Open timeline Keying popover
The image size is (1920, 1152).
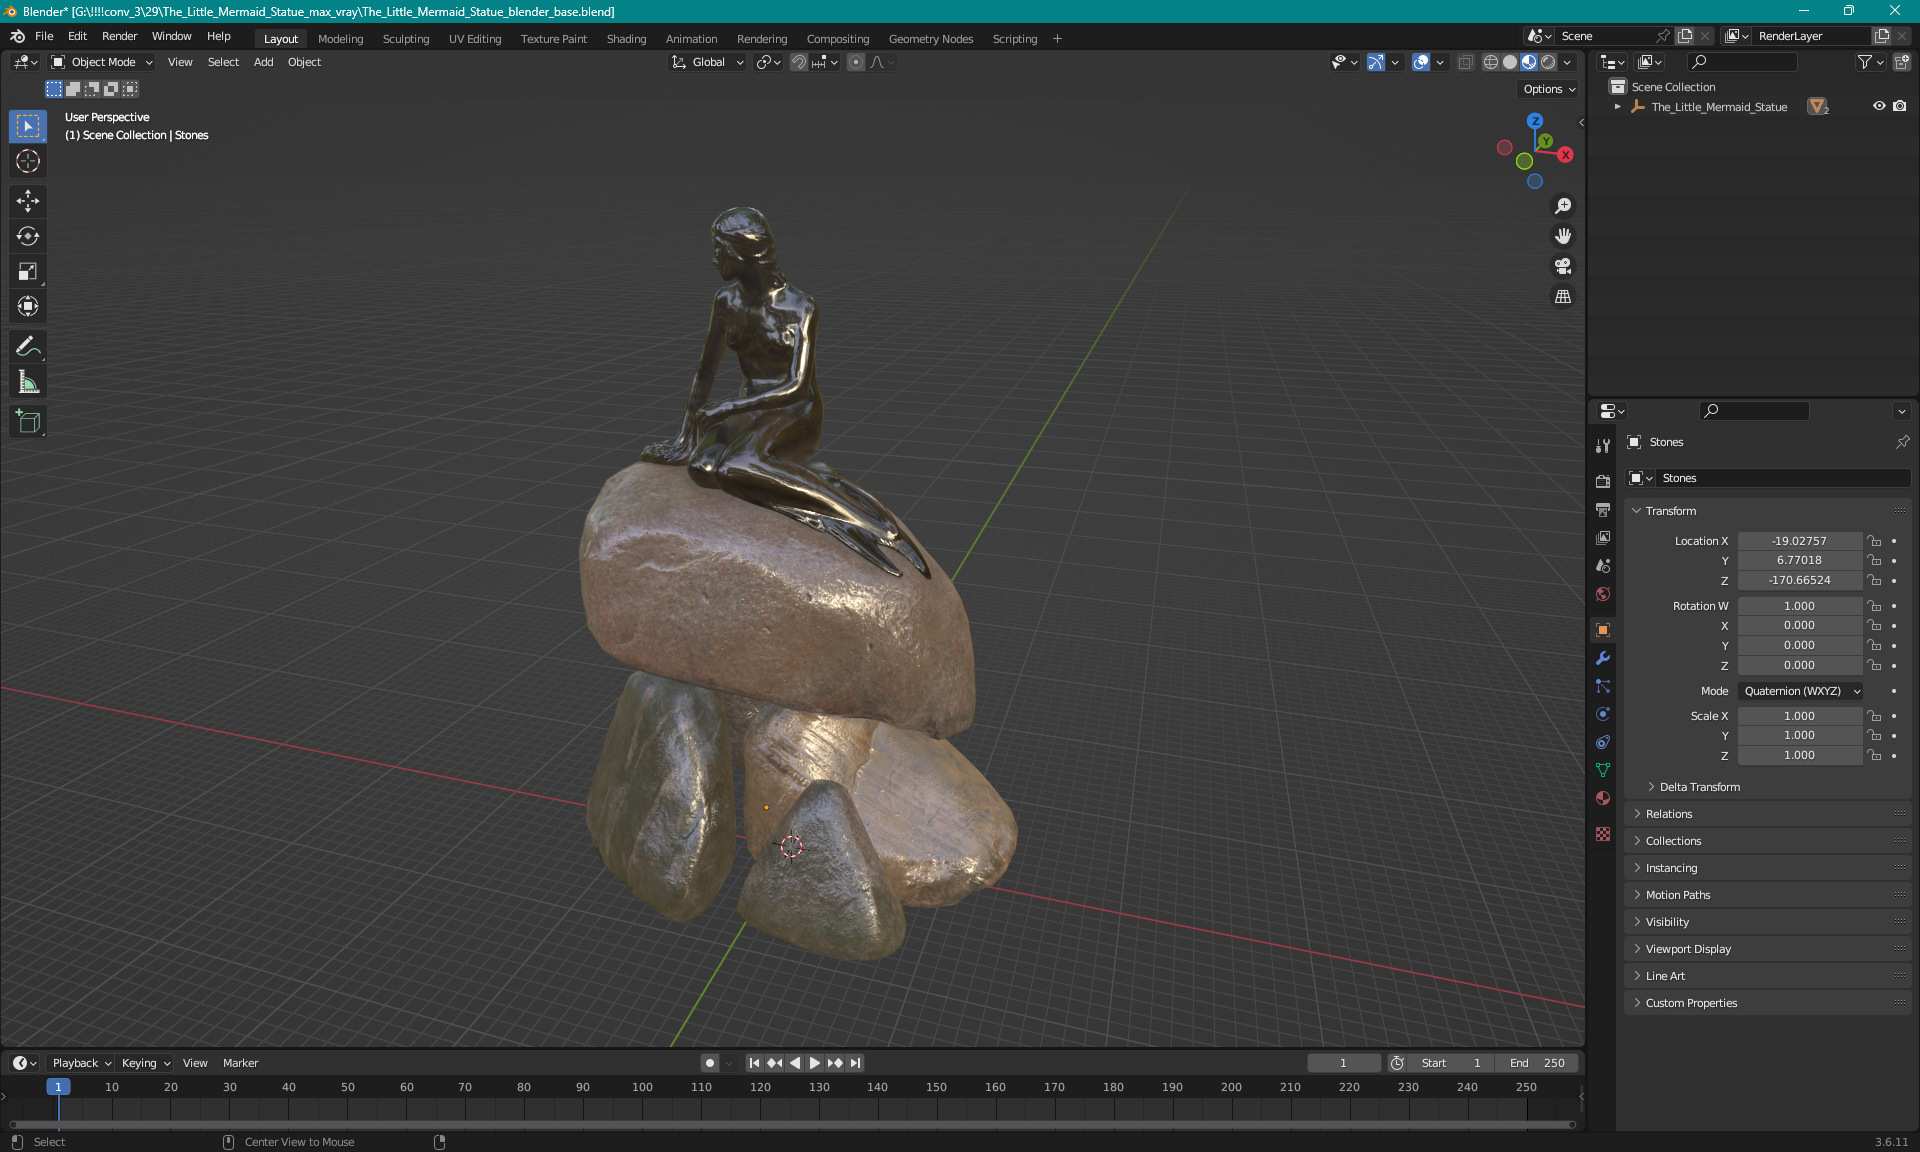click(146, 1063)
